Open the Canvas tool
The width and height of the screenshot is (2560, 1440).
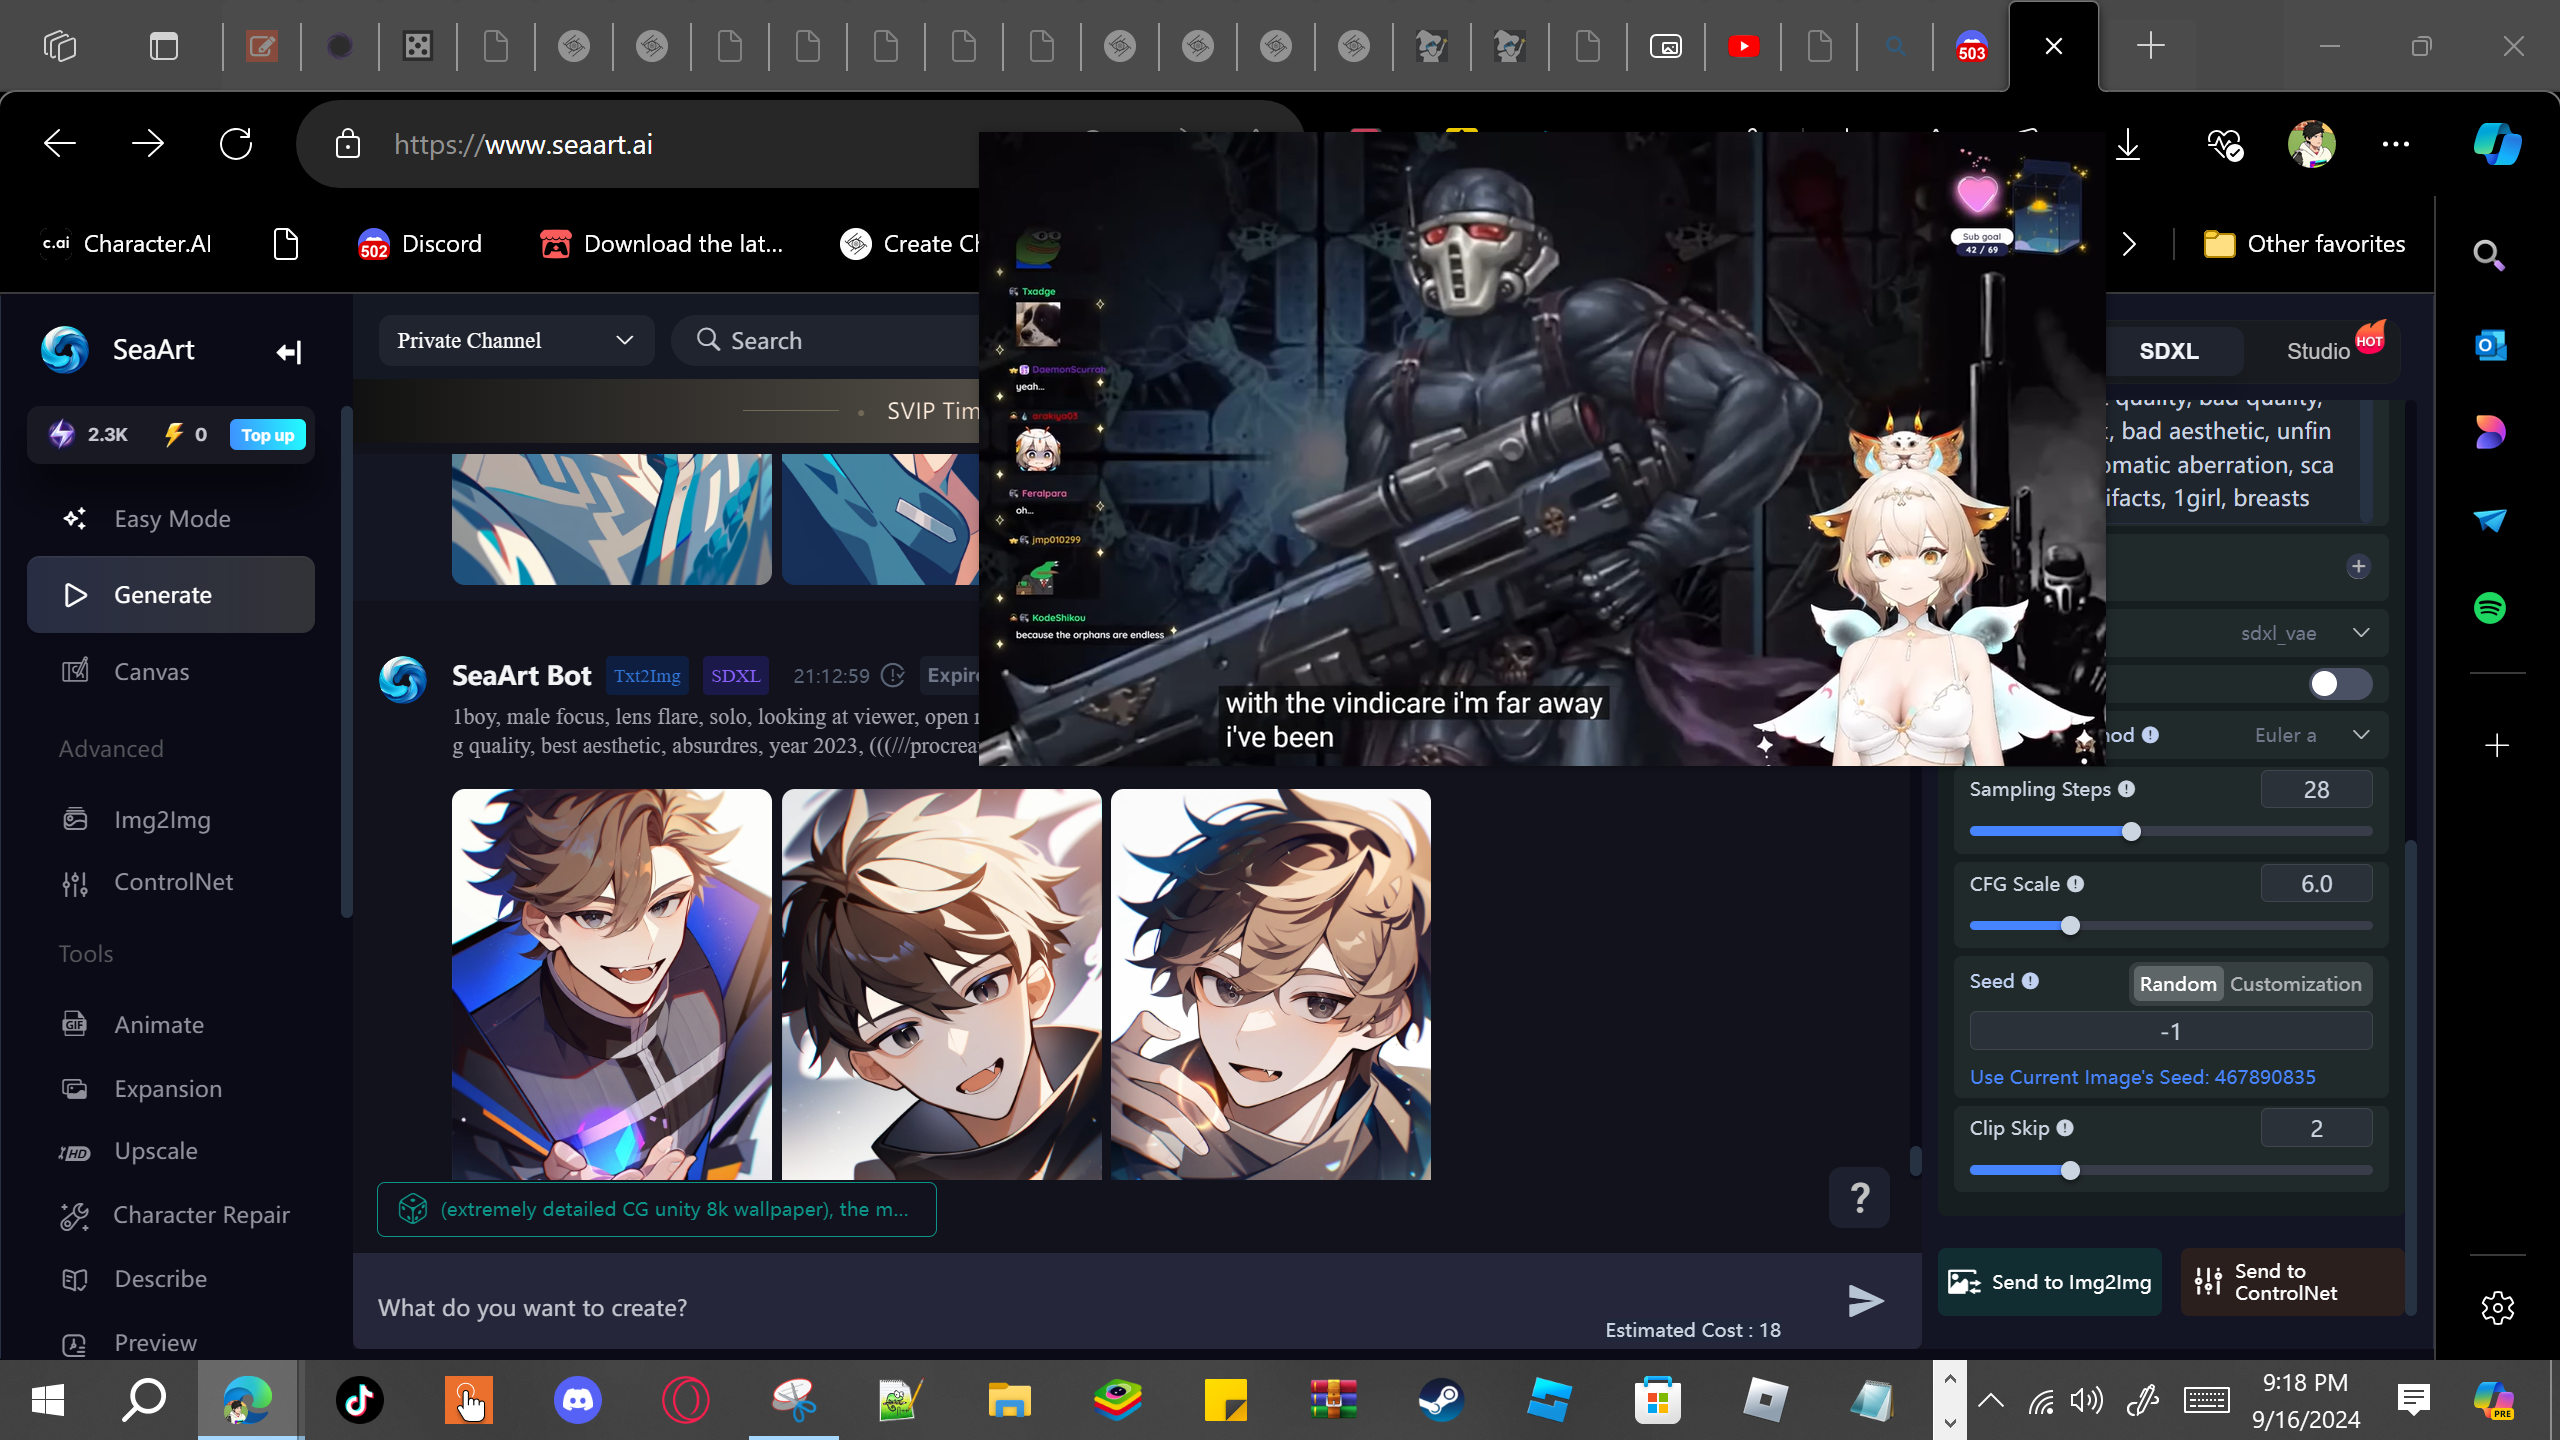point(171,672)
